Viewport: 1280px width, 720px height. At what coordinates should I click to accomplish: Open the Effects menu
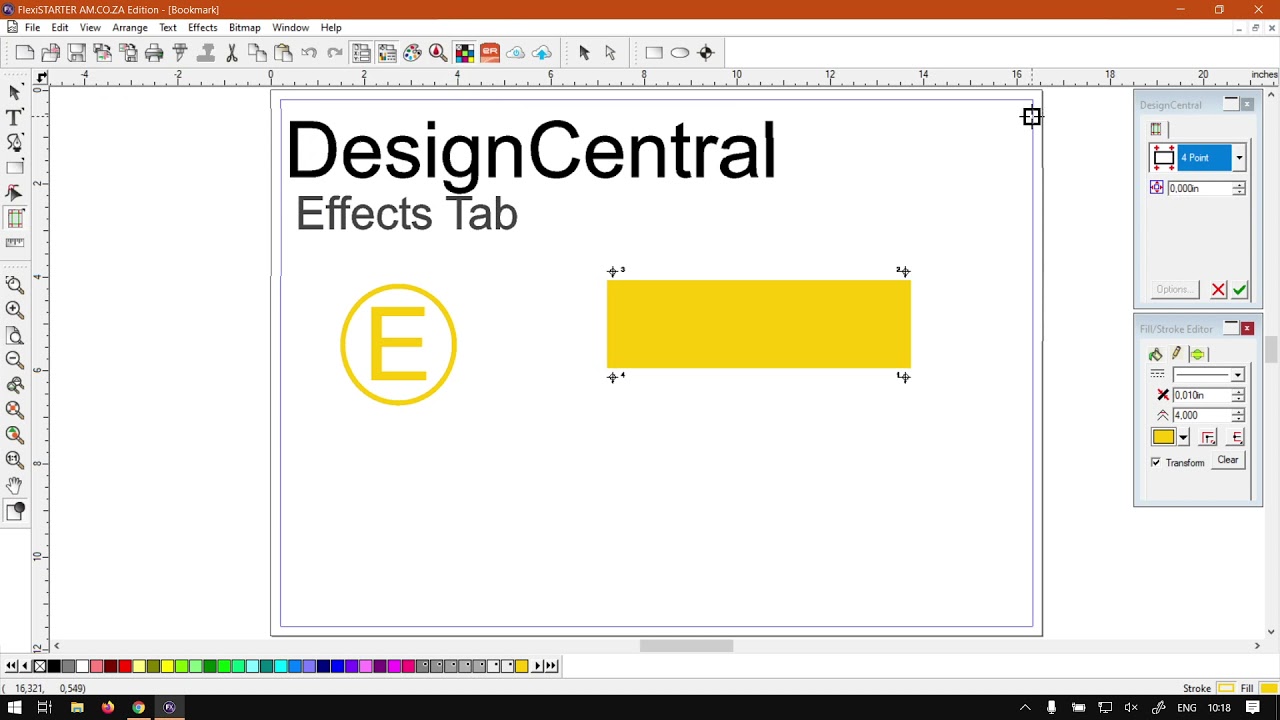click(x=202, y=27)
